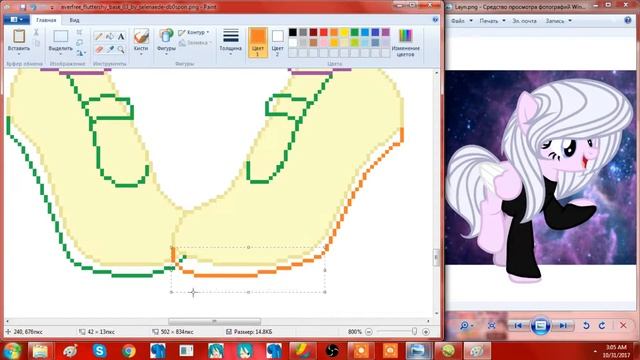Click status text '502 × 834пкс'
This screenshot has height=360, width=640.
(x=177, y=332)
